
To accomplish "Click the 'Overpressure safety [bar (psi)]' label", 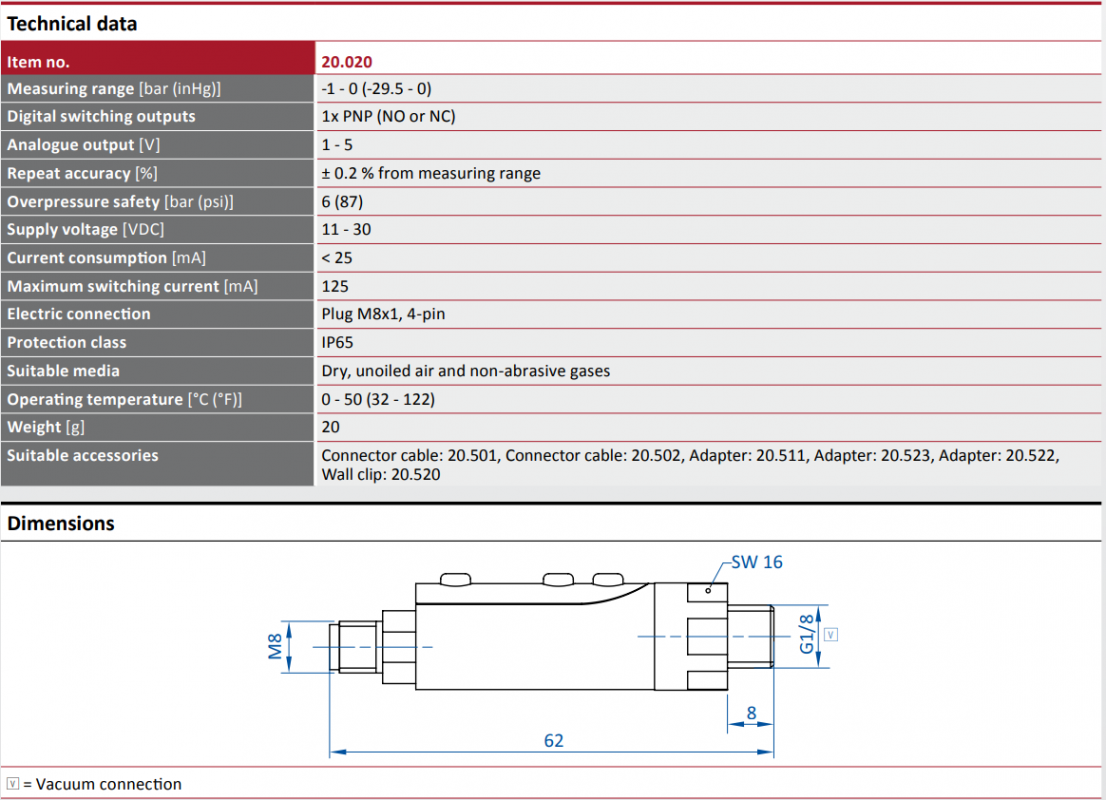I will pyautogui.click(x=120, y=202).
